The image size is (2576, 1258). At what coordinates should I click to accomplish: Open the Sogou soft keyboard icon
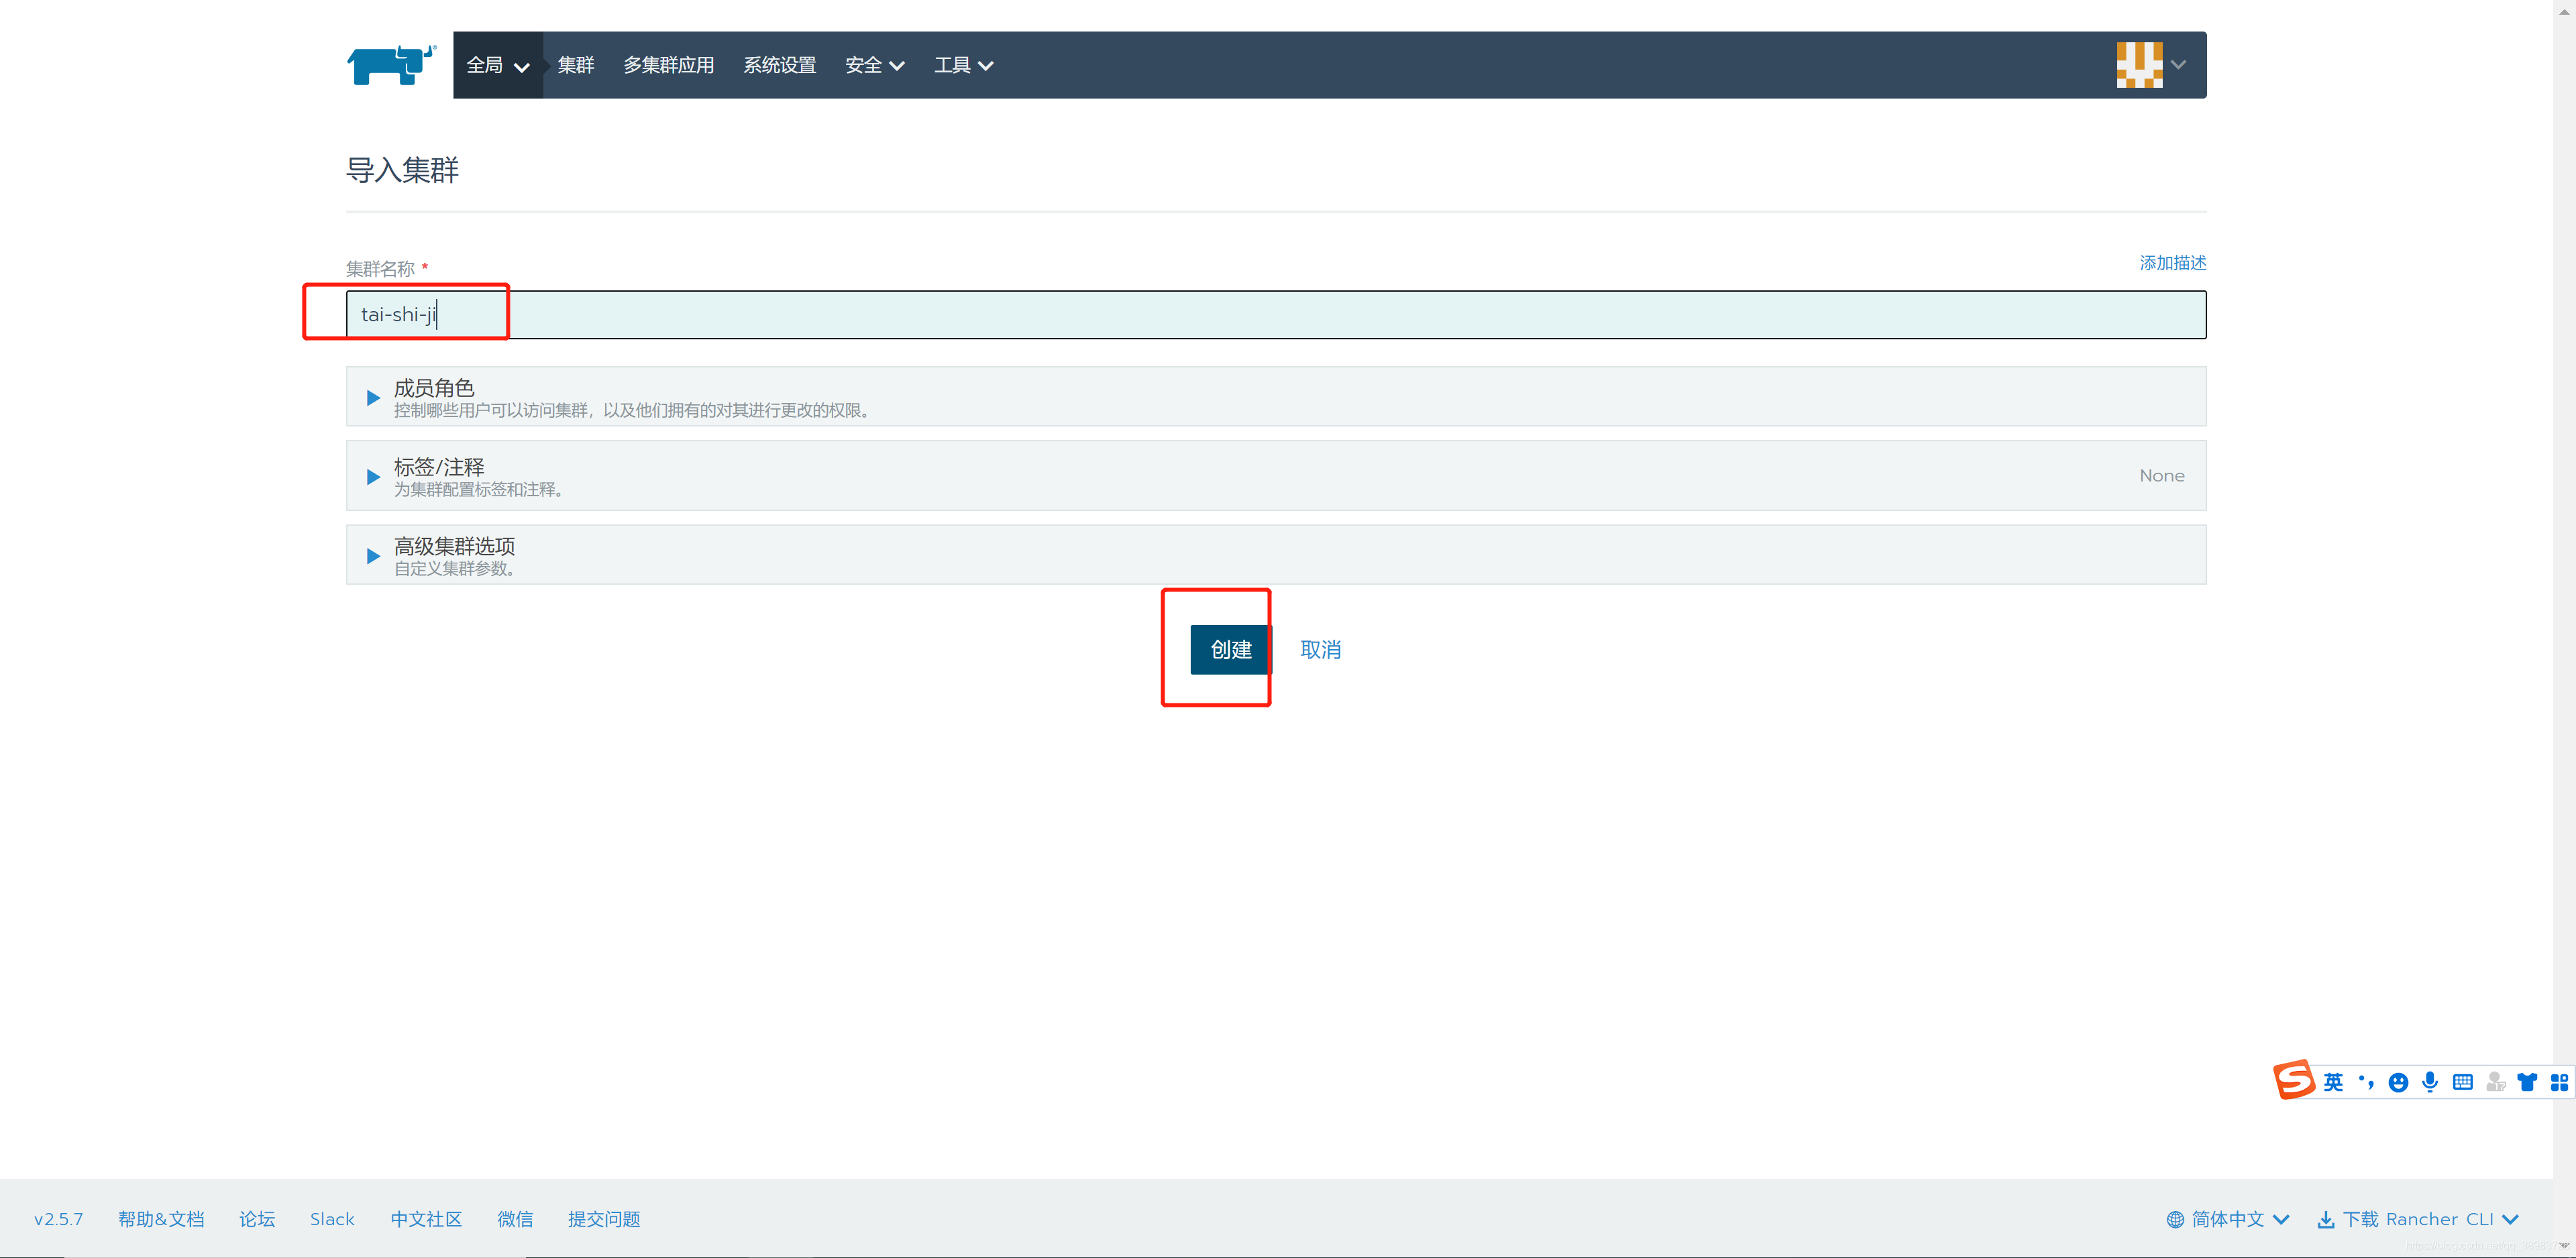pos(2463,1082)
